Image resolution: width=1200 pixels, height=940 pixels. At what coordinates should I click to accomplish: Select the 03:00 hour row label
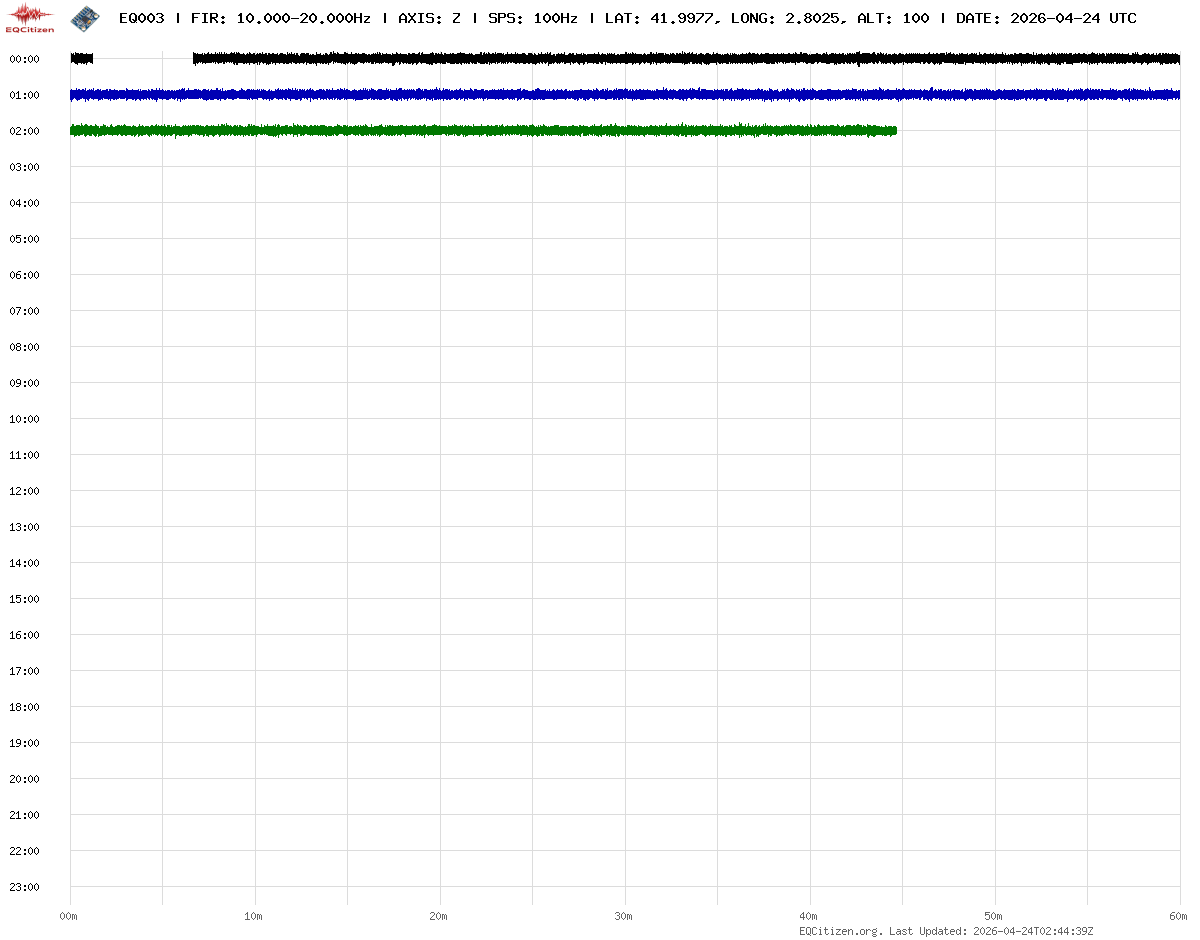pyautogui.click(x=24, y=167)
